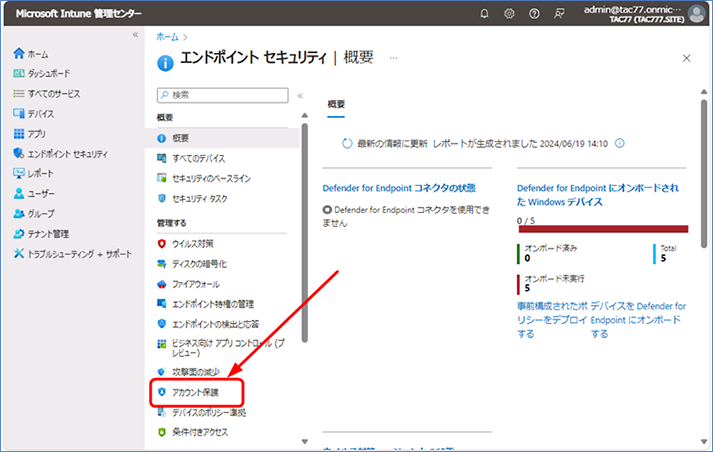Click the エンドポイントの検出と応答 icon
This screenshot has height=452, width=713.
[x=161, y=323]
